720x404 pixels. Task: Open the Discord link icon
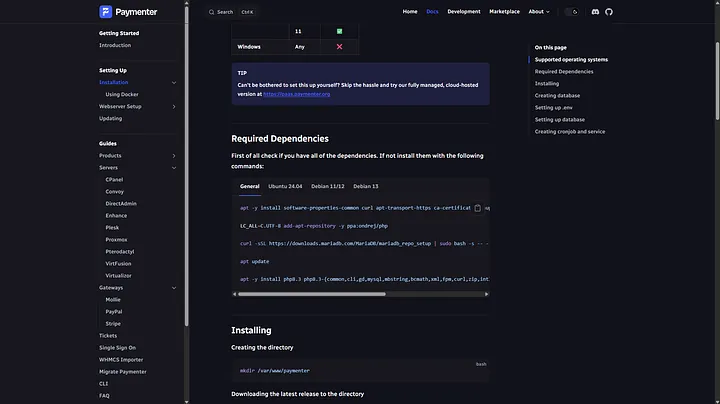coord(595,12)
